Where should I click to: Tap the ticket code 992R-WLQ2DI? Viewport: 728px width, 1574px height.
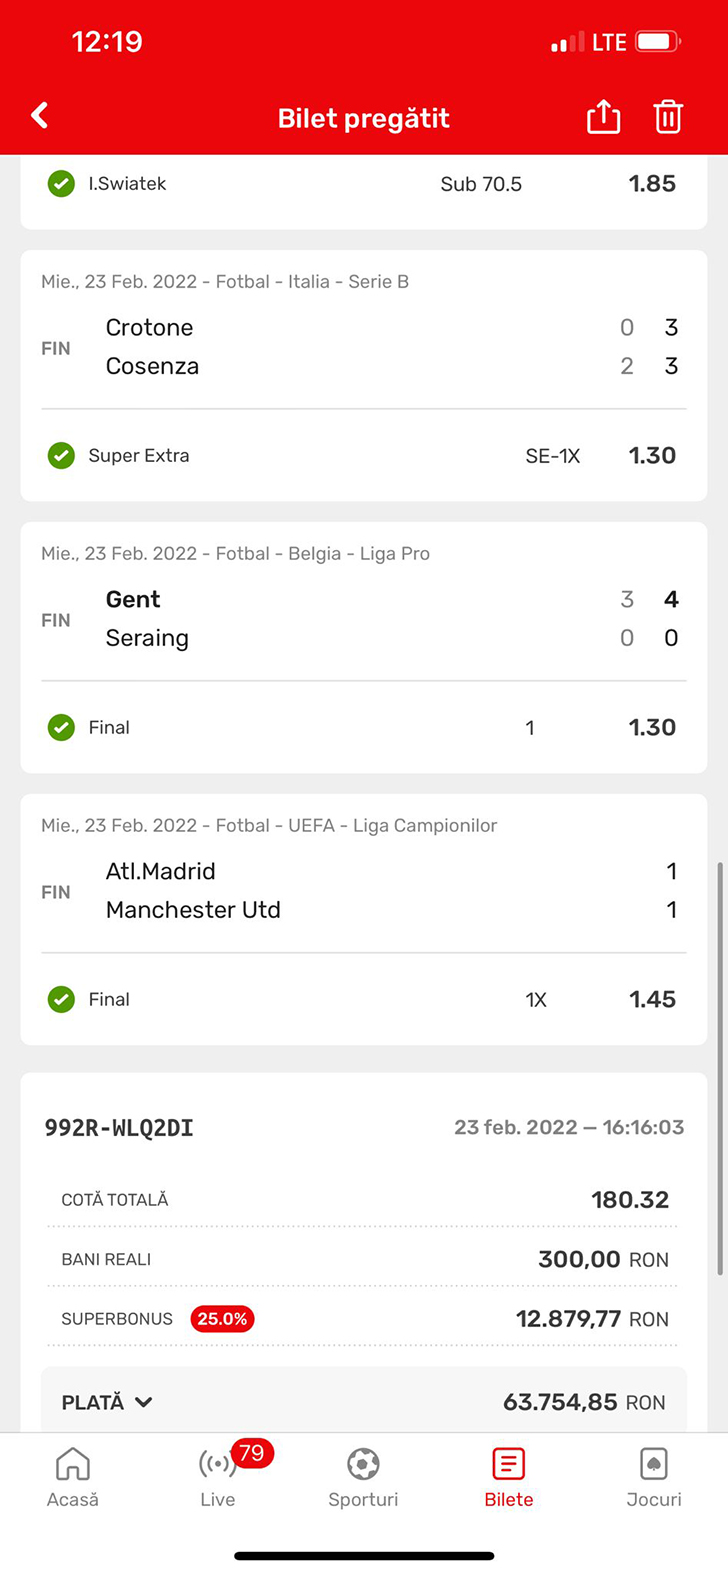click(x=119, y=1128)
